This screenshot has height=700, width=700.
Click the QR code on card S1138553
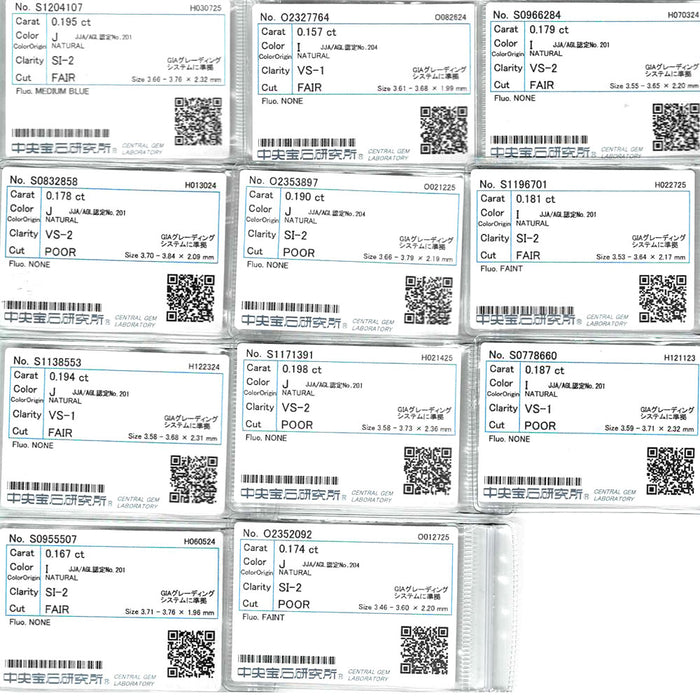[x=194, y=479]
